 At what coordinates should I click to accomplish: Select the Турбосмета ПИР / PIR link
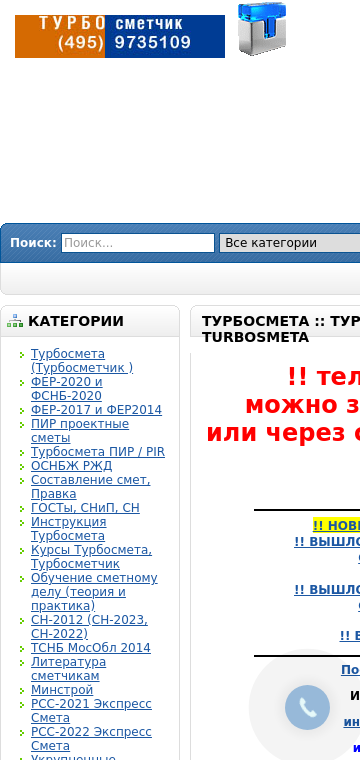[x=98, y=452]
